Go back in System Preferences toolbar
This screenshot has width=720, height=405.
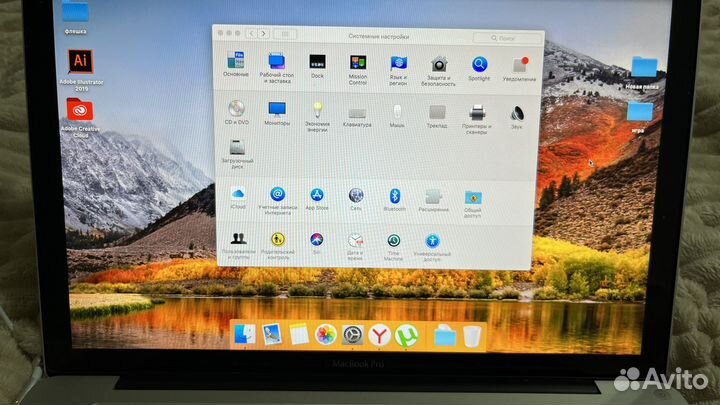251,34
